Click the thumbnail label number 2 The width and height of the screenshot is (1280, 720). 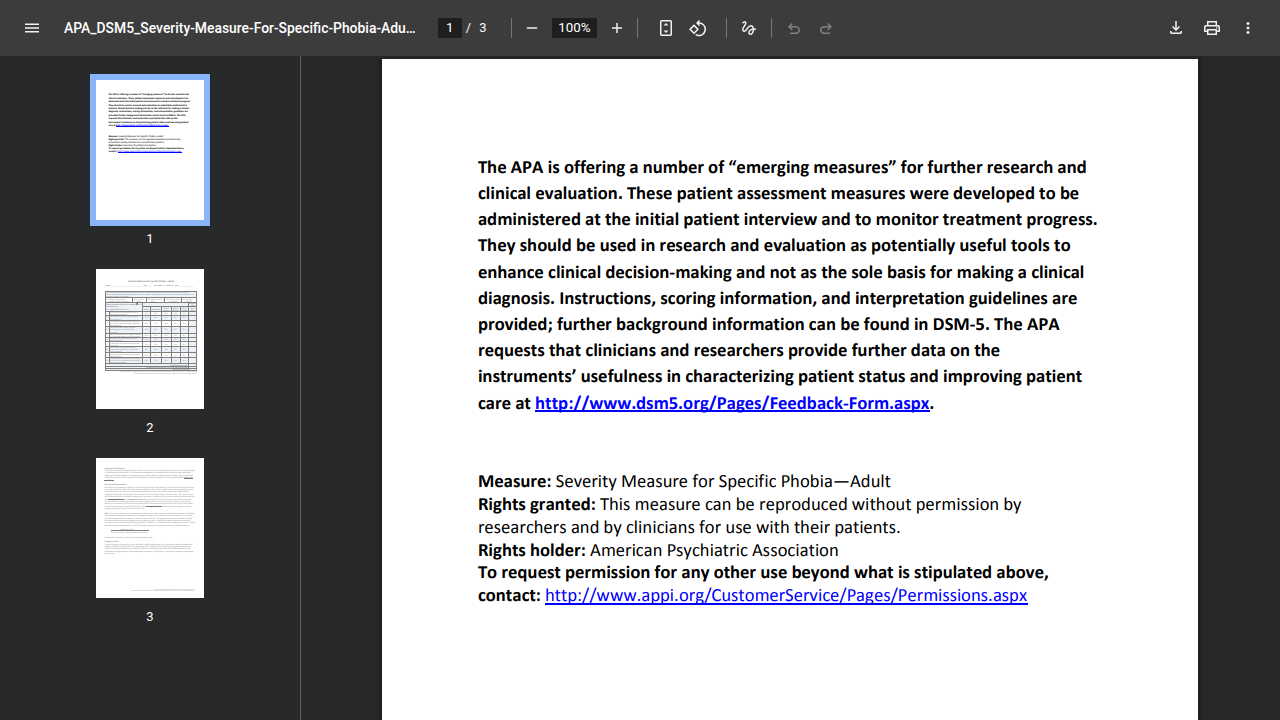pyautogui.click(x=150, y=428)
